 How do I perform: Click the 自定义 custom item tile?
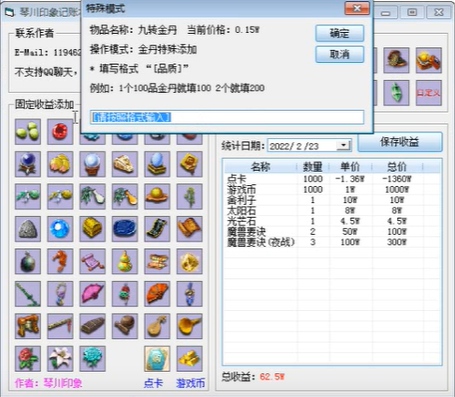pyautogui.click(x=428, y=93)
